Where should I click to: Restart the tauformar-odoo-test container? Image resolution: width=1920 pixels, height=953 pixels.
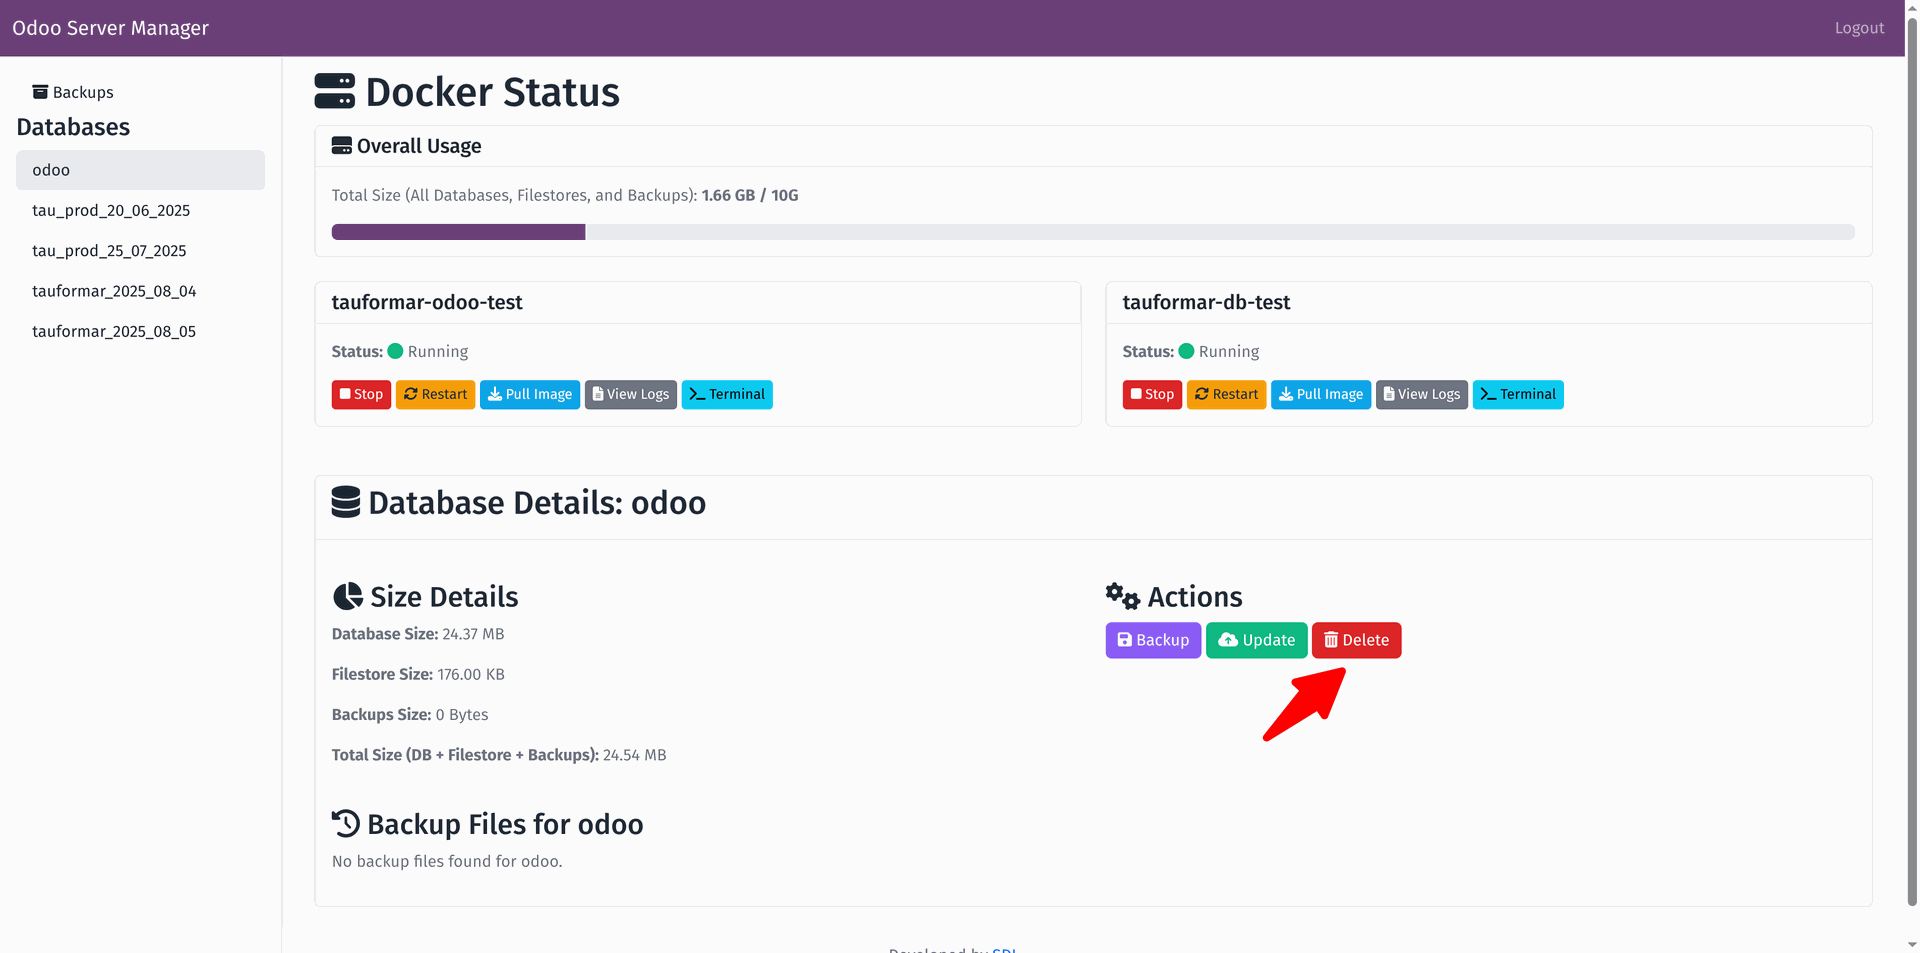[x=435, y=394]
